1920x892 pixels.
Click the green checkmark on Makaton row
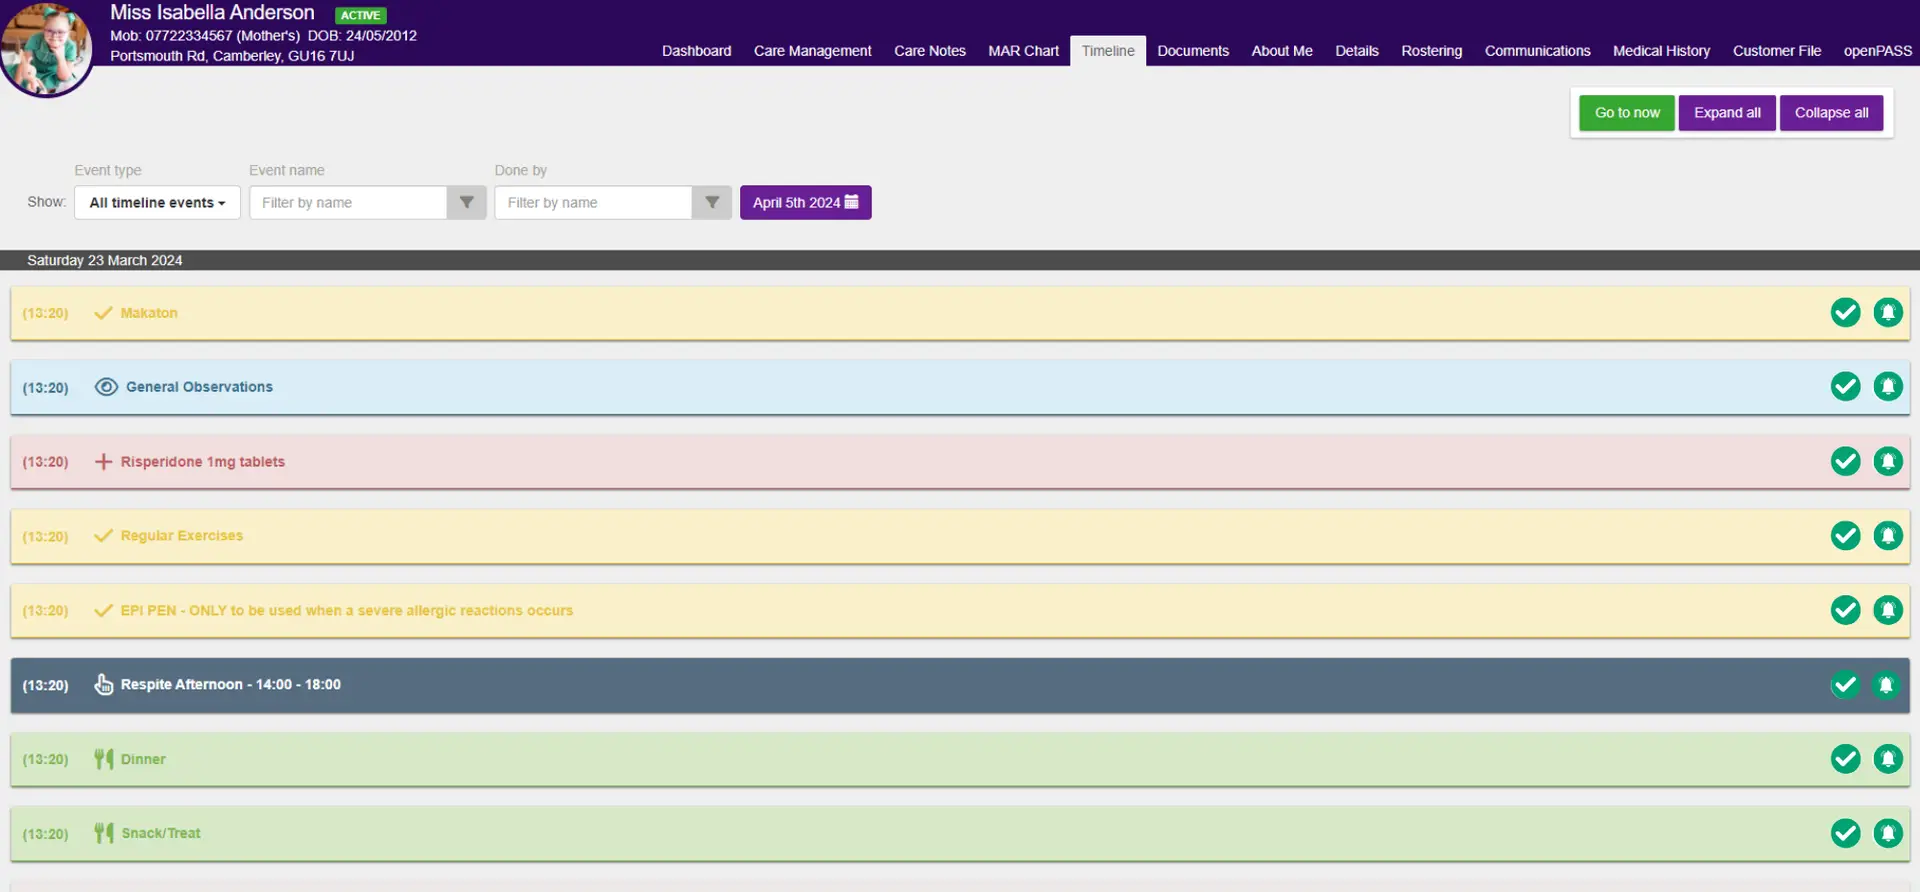click(x=1845, y=313)
